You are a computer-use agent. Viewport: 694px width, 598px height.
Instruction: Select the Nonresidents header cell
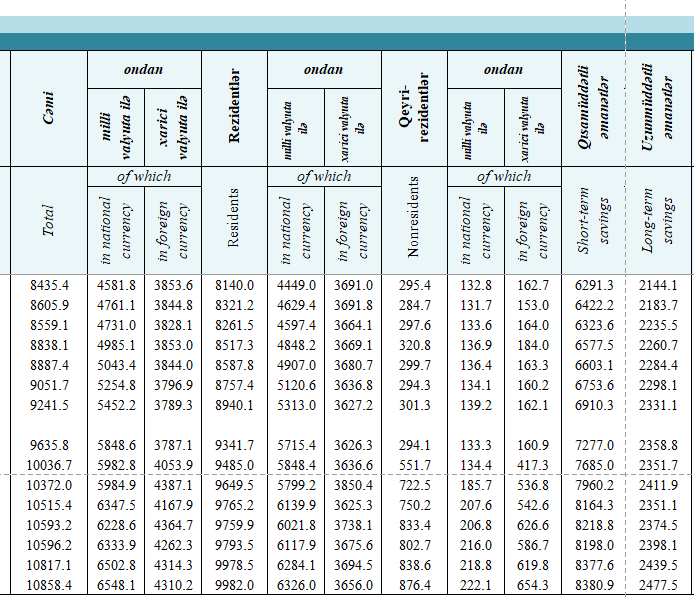click(x=414, y=221)
